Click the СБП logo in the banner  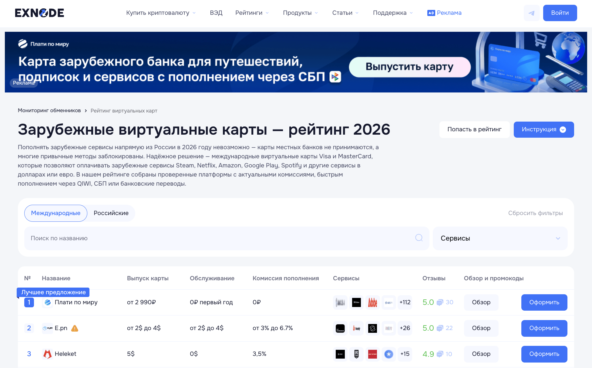[335, 77]
